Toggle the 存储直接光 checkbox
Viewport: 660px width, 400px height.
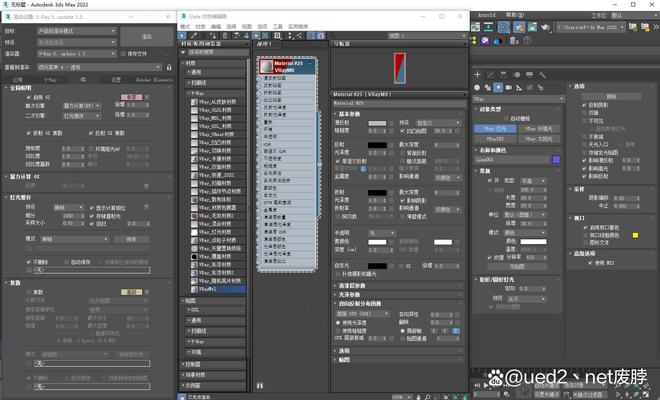point(92,216)
